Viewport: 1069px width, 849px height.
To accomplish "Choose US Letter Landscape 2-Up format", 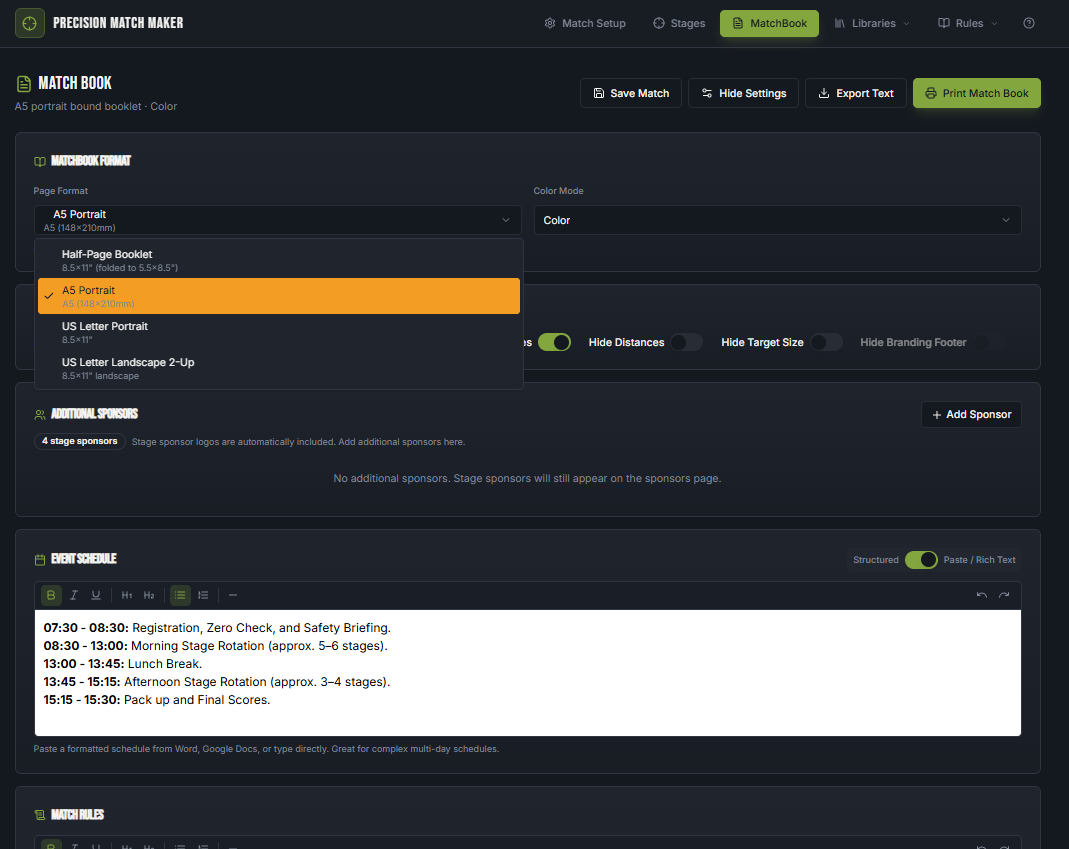I will coord(279,368).
